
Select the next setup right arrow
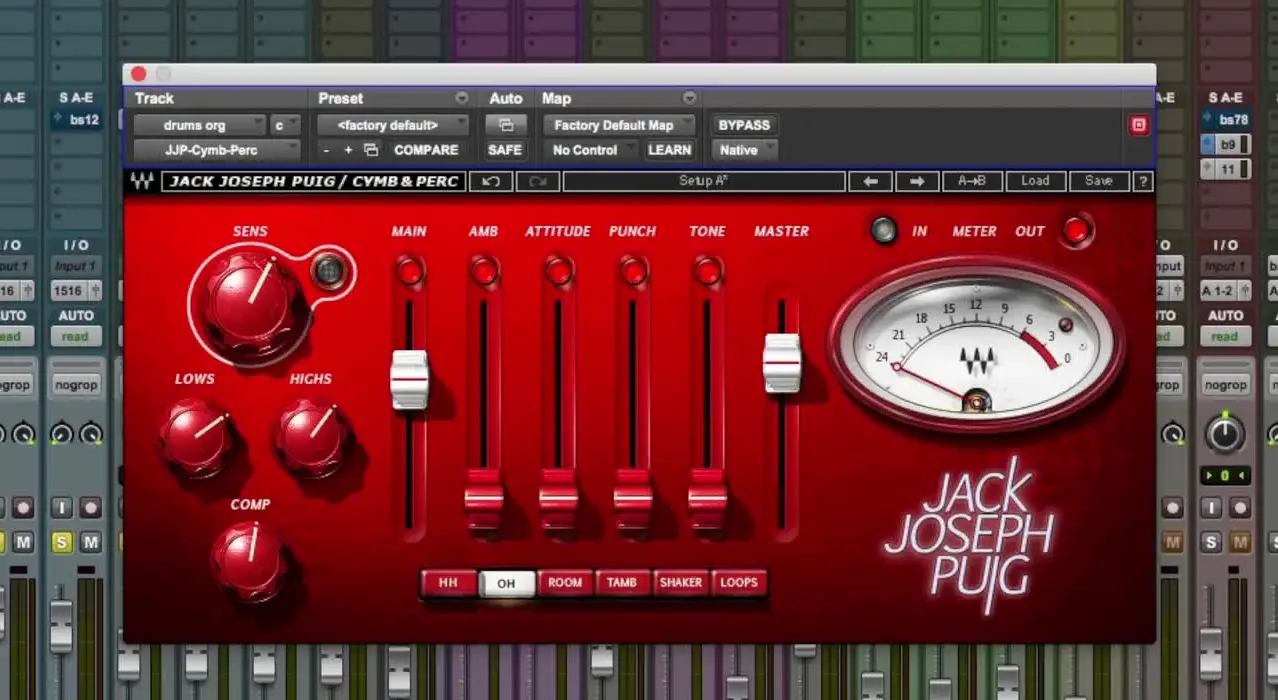pyautogui.click(x=915, y=181)
